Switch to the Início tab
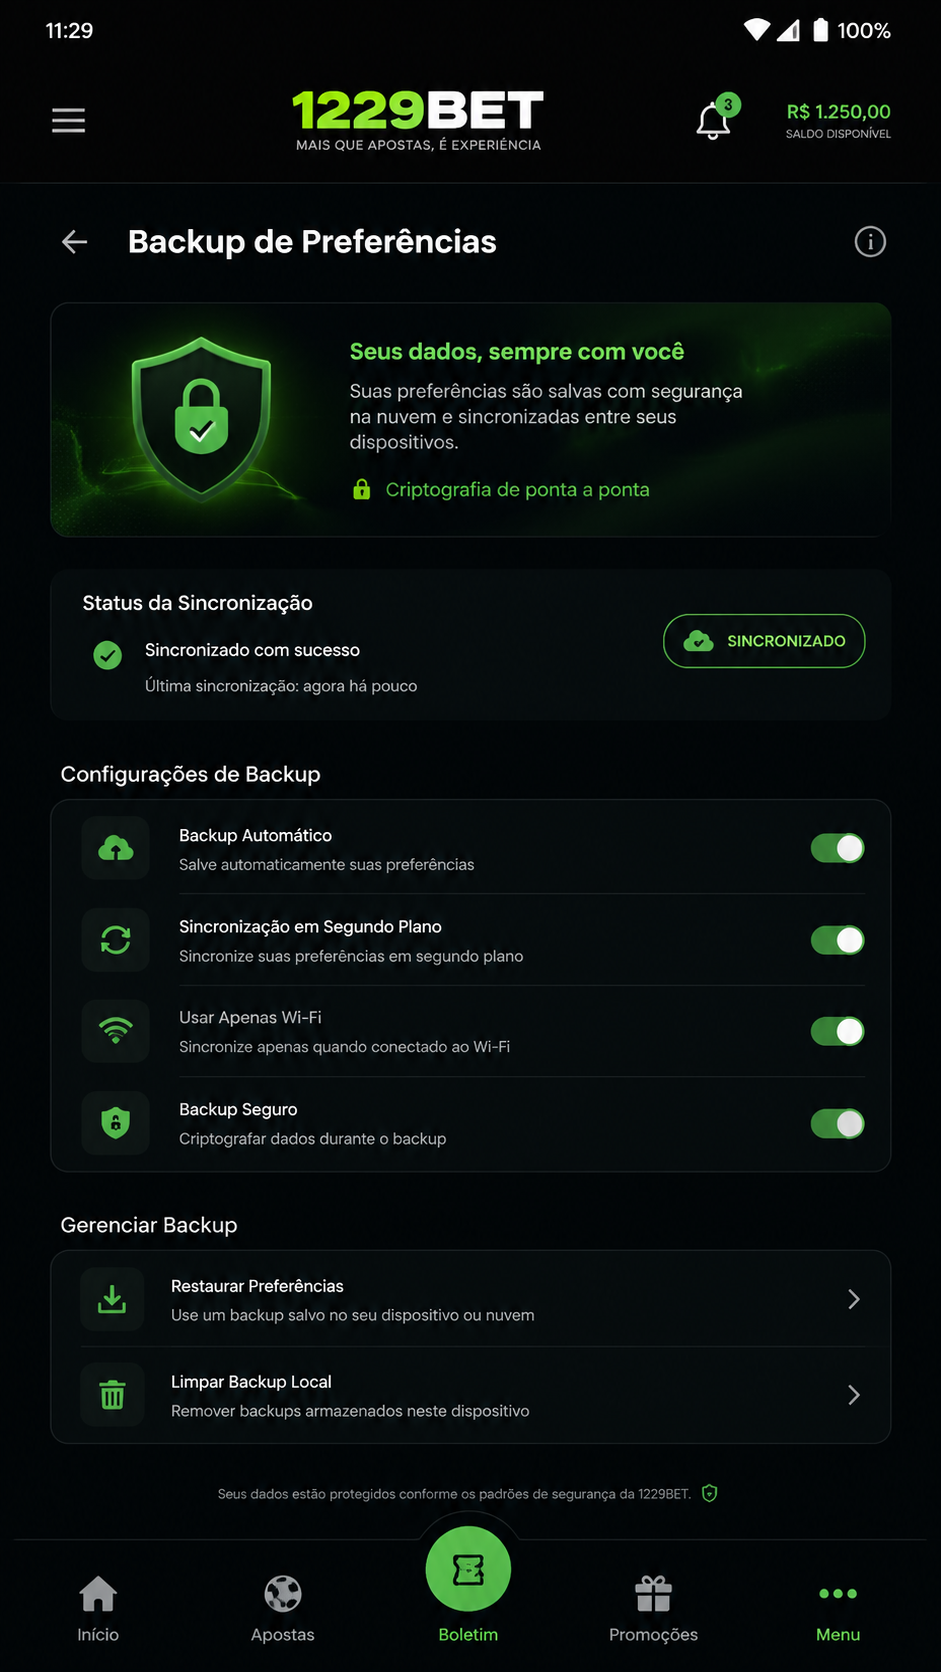 coord(98,1608)
